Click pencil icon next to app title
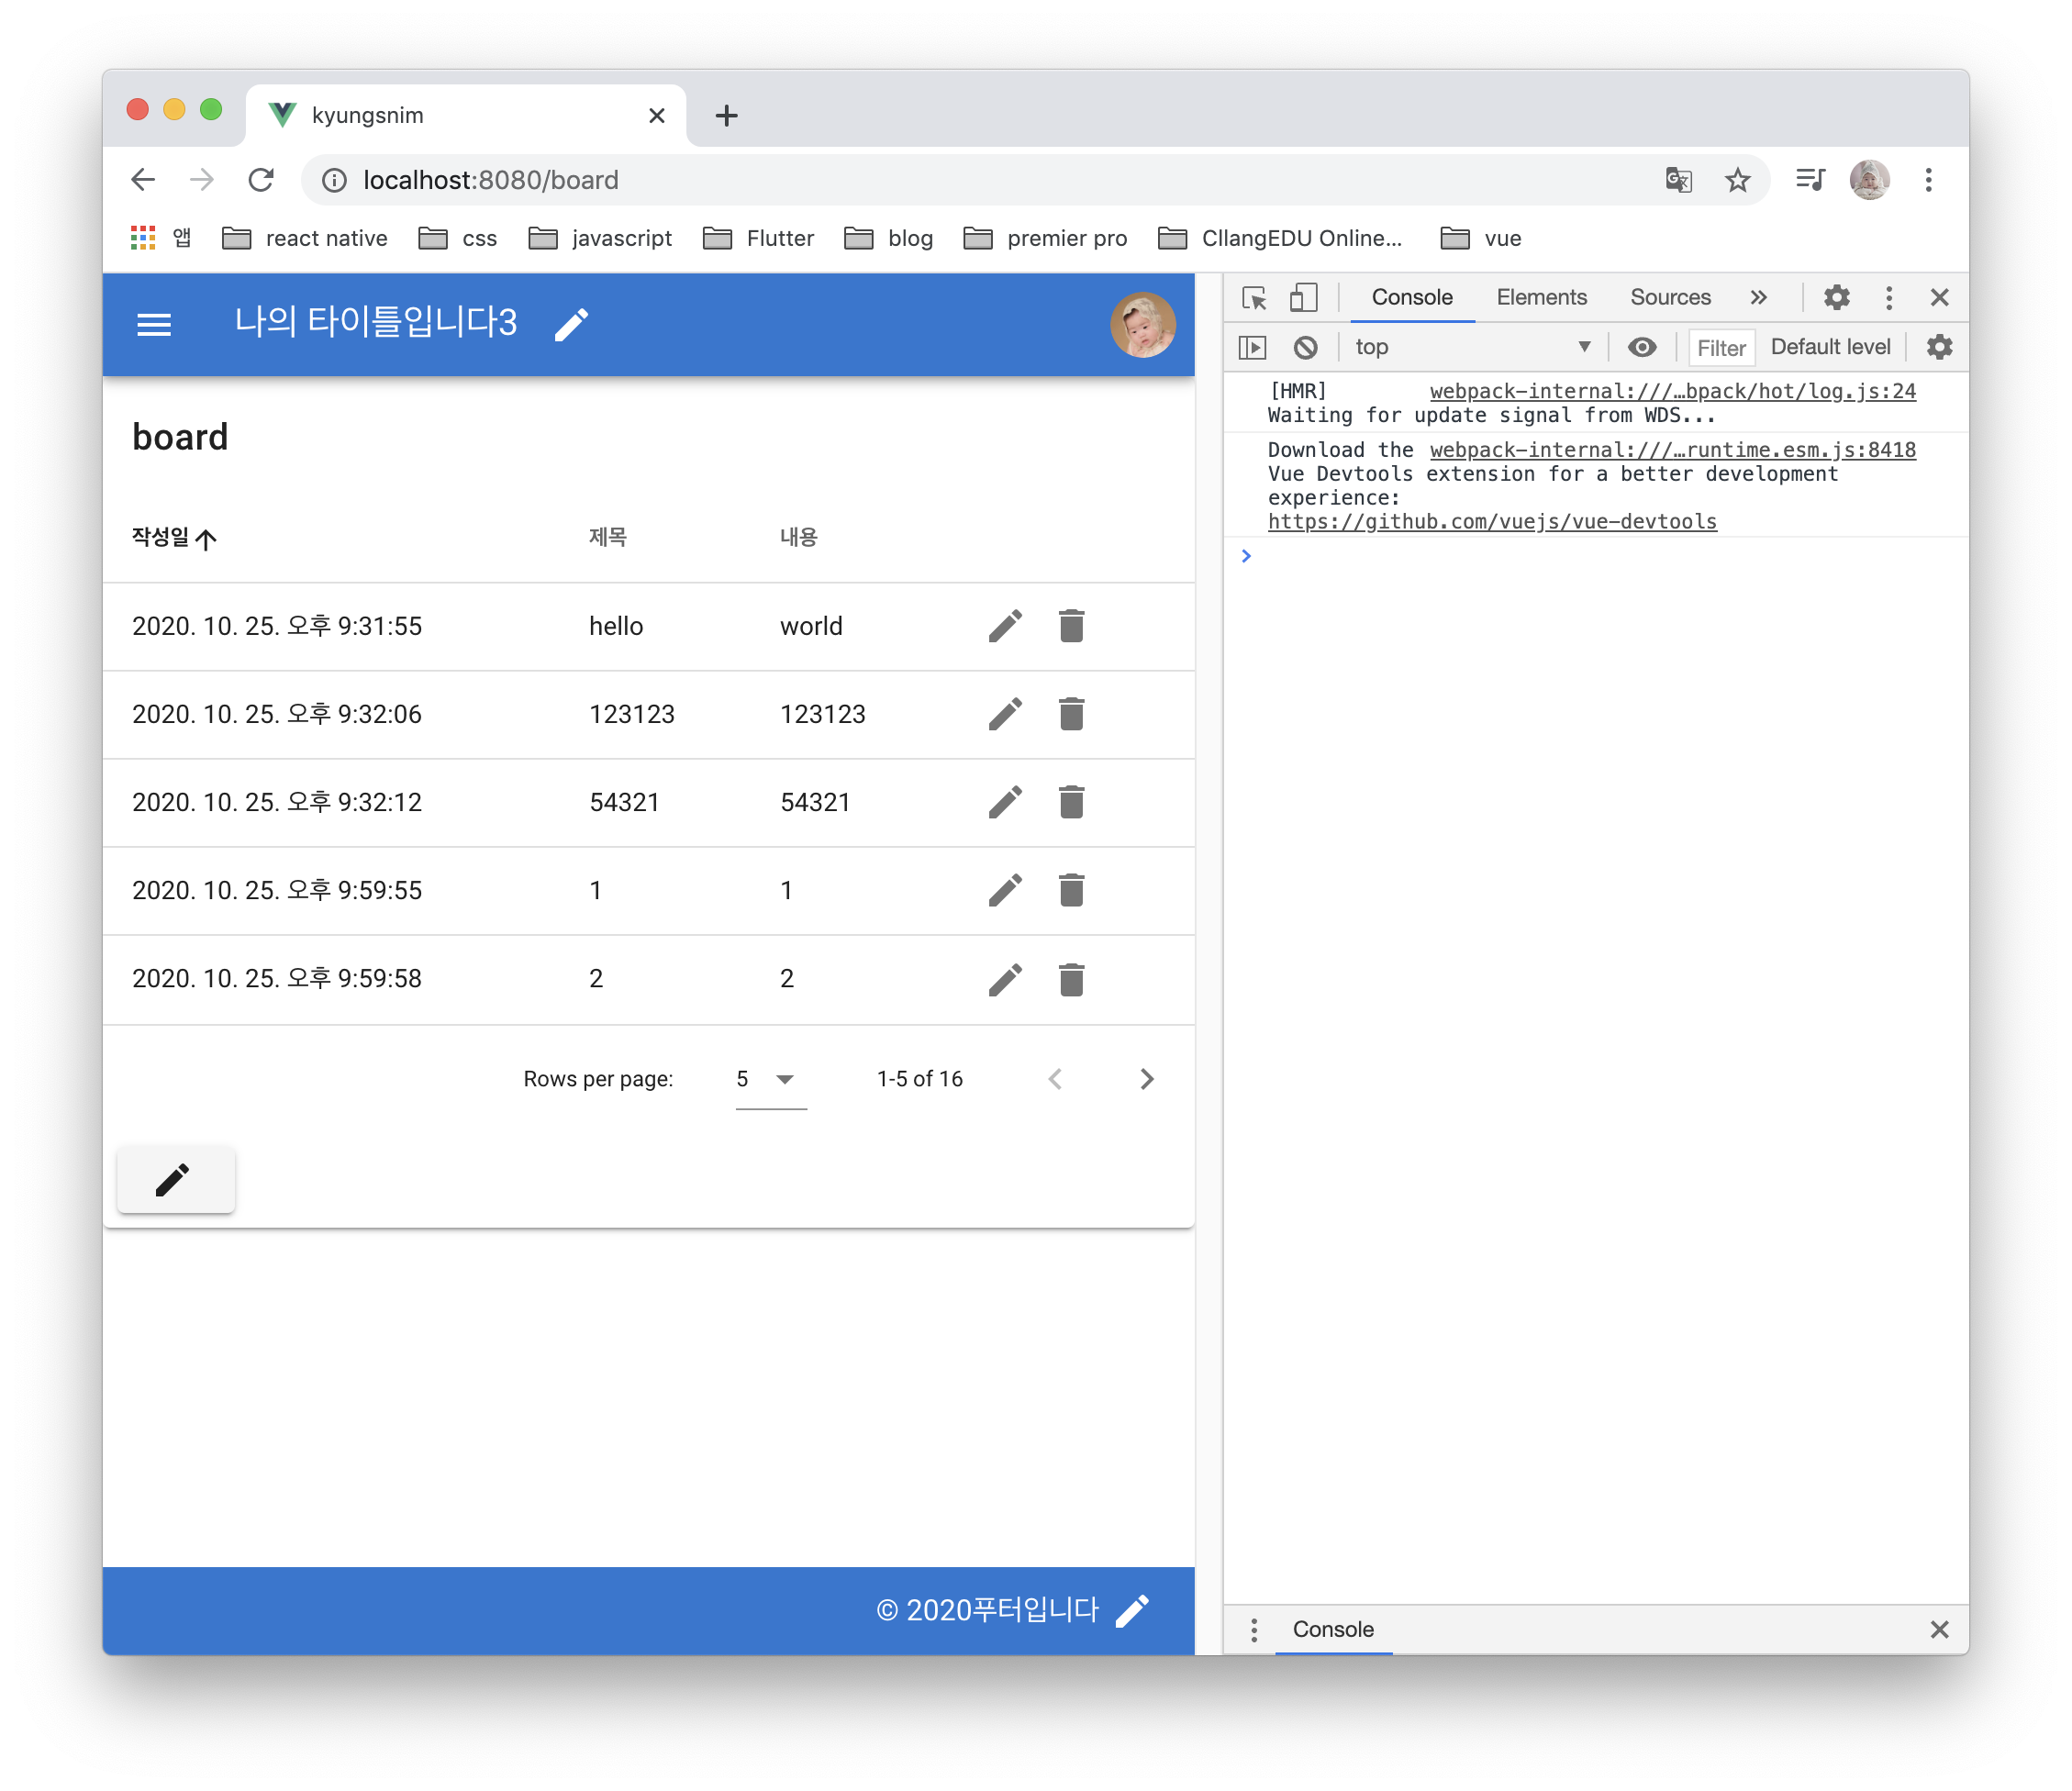 (x=571, y=324)
